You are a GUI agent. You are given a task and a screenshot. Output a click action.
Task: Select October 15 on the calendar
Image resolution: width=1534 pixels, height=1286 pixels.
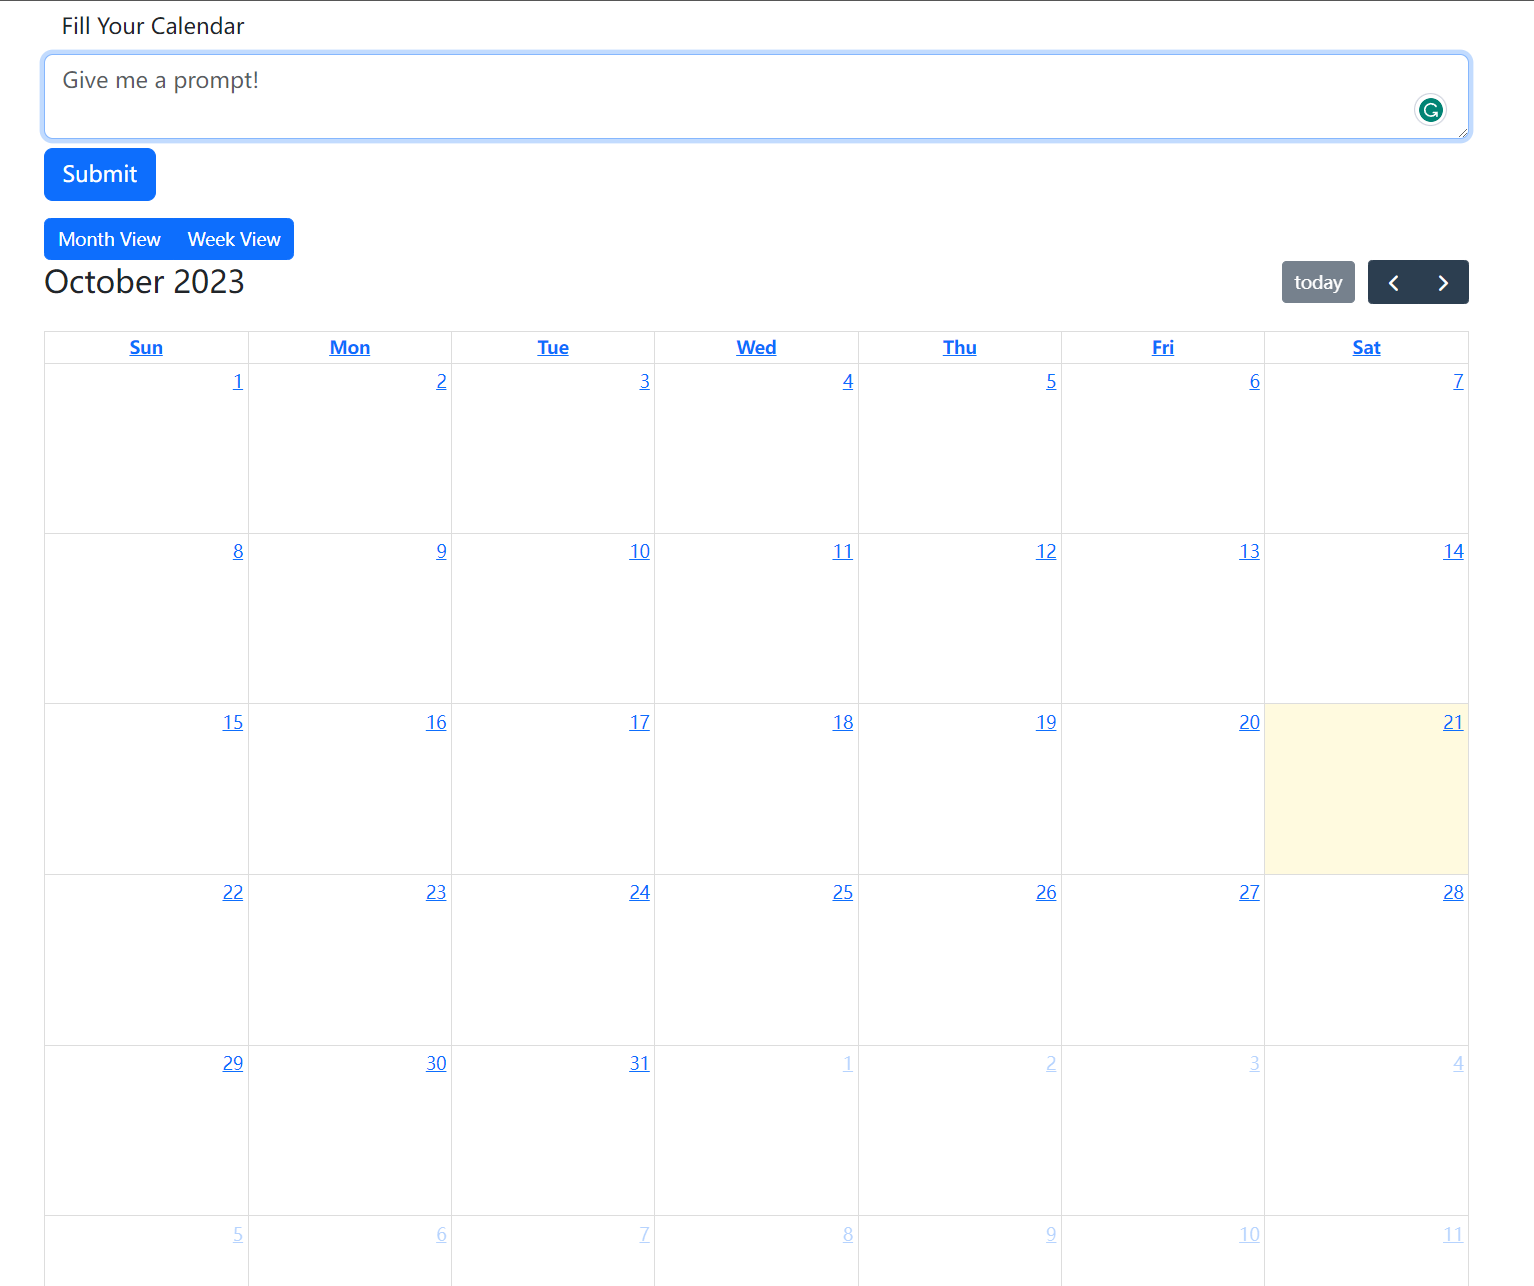click(x=232, y=722)
